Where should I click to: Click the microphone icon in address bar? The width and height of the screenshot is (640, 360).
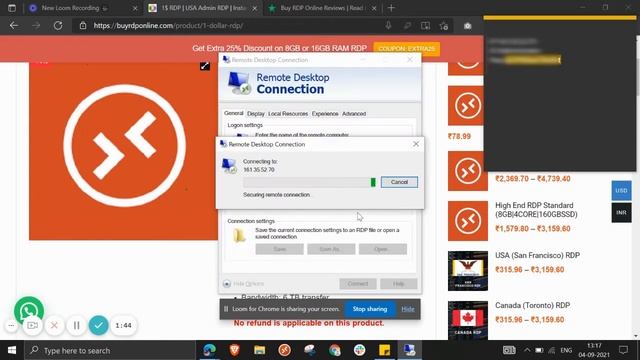388,25
